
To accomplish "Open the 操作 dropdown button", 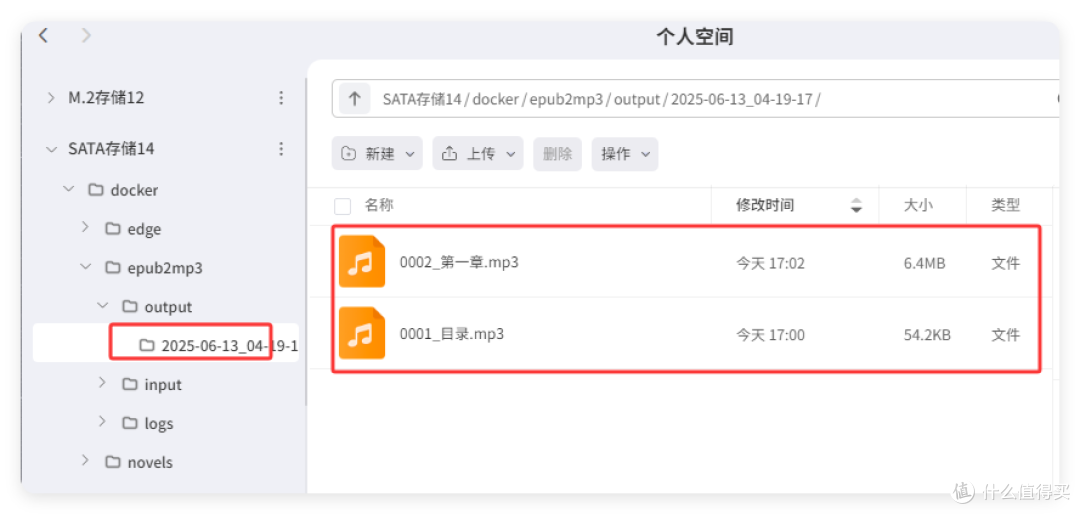I will point(625,154).
